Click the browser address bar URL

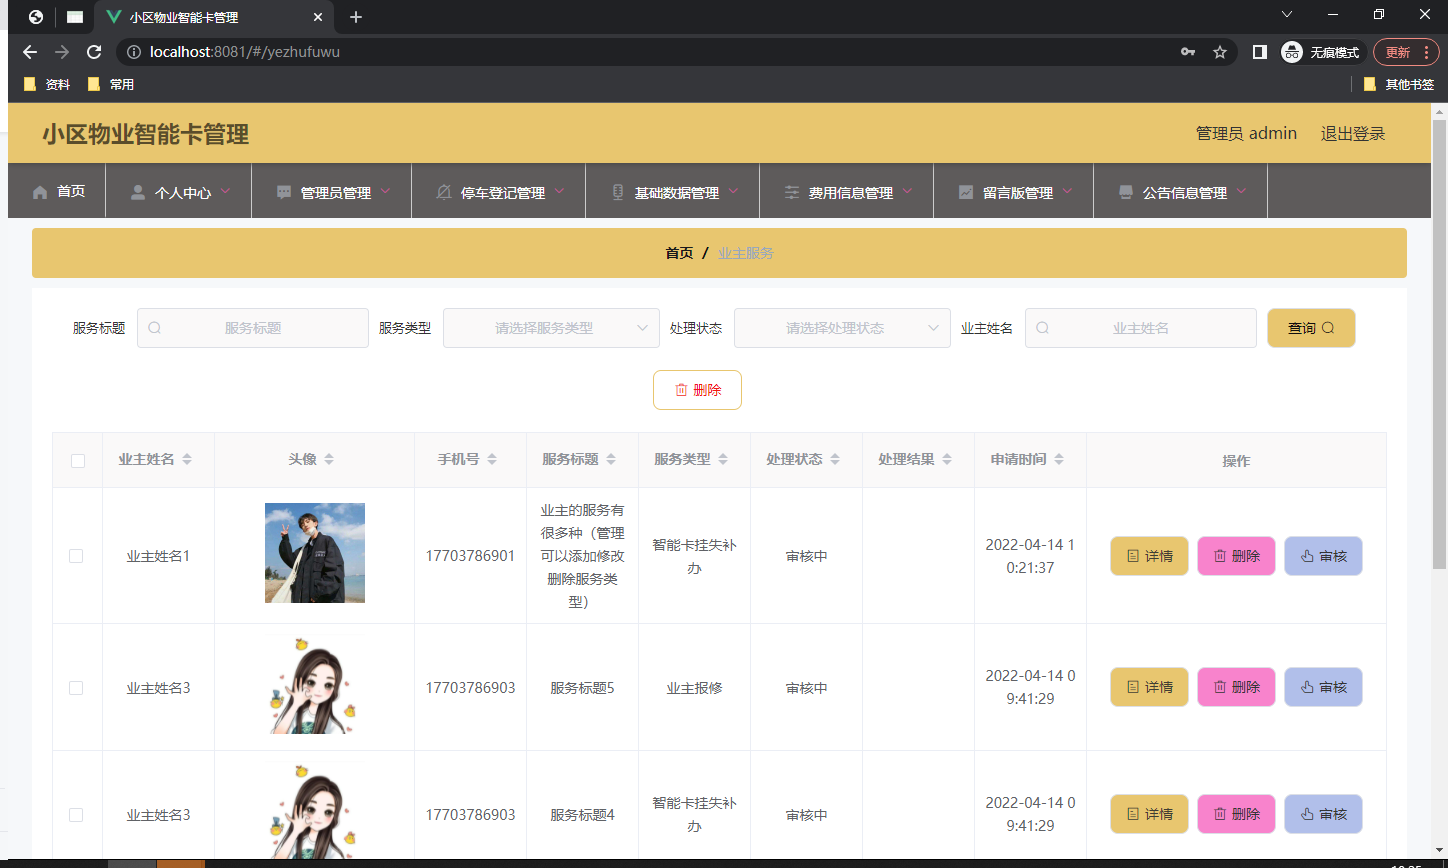point(245,52)
